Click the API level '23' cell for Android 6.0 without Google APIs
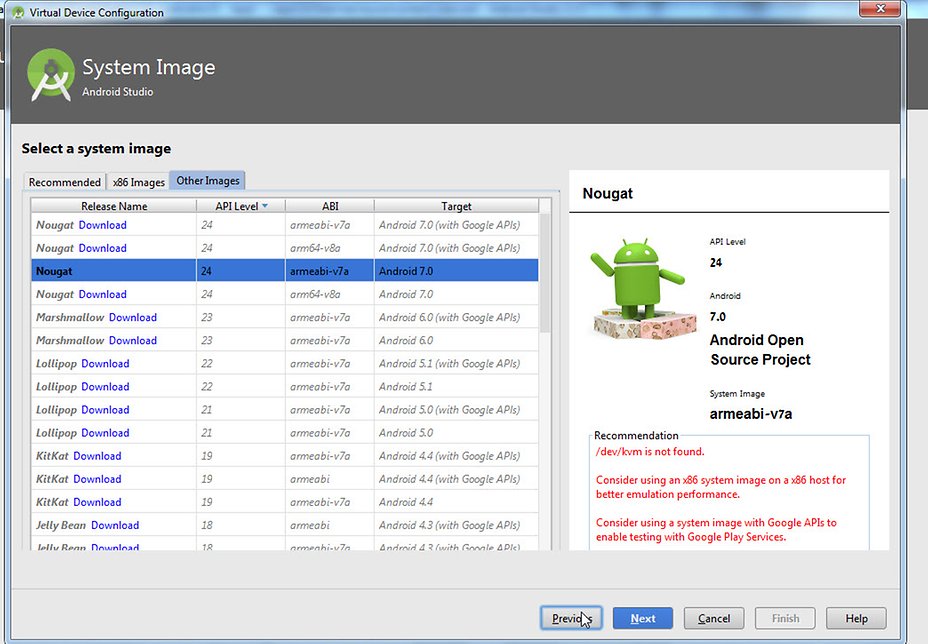 tap(241, 340)
